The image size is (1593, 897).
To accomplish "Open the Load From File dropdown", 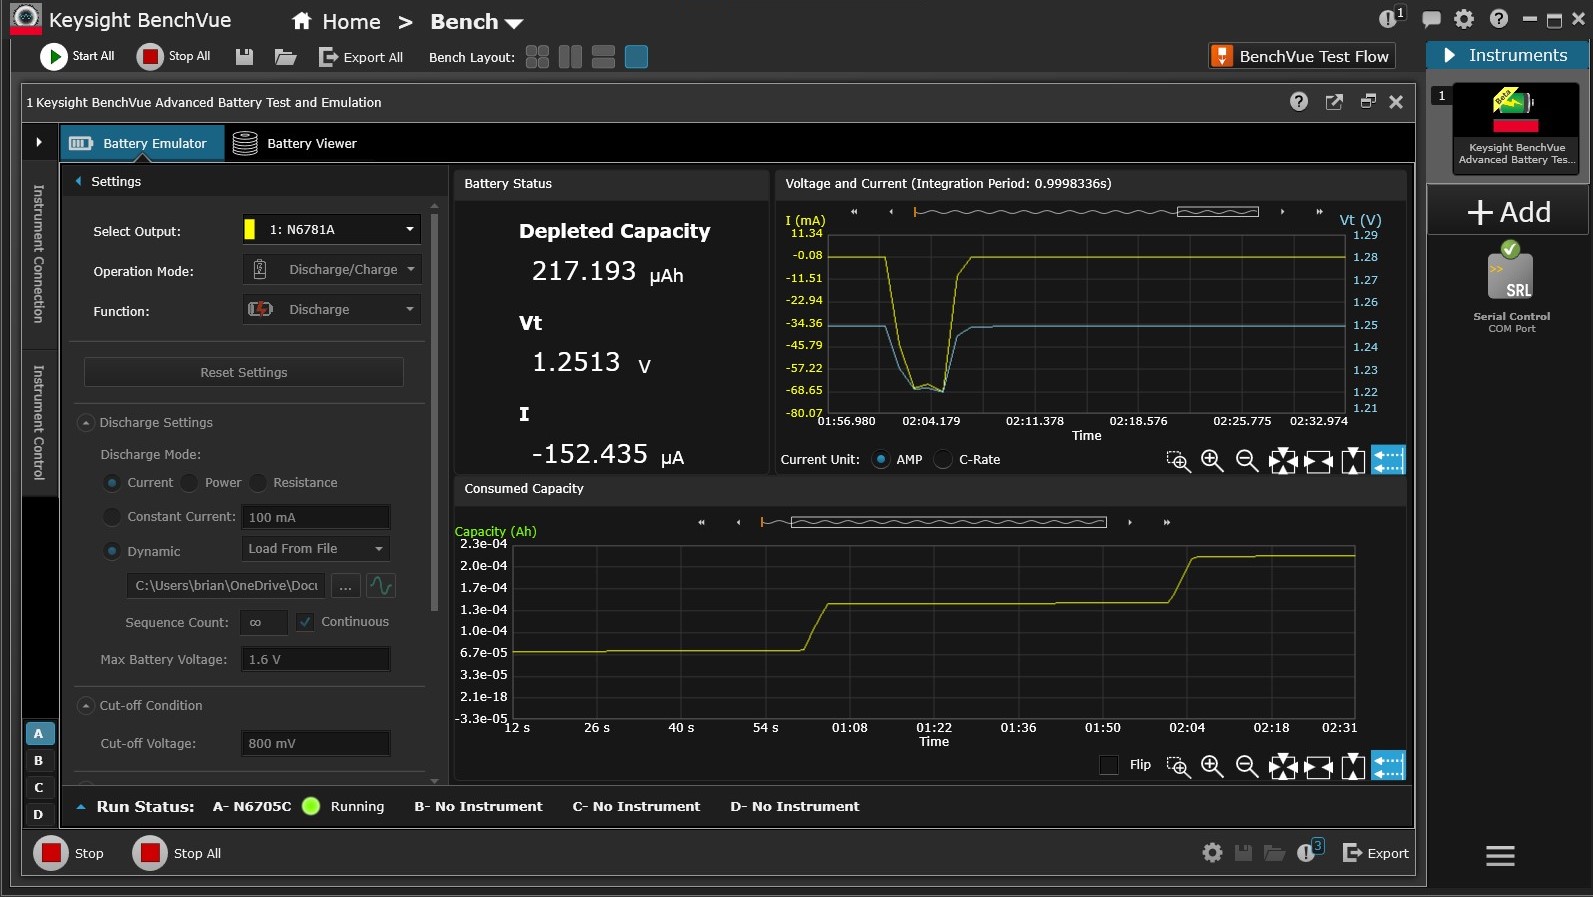I will click(316, 548).
